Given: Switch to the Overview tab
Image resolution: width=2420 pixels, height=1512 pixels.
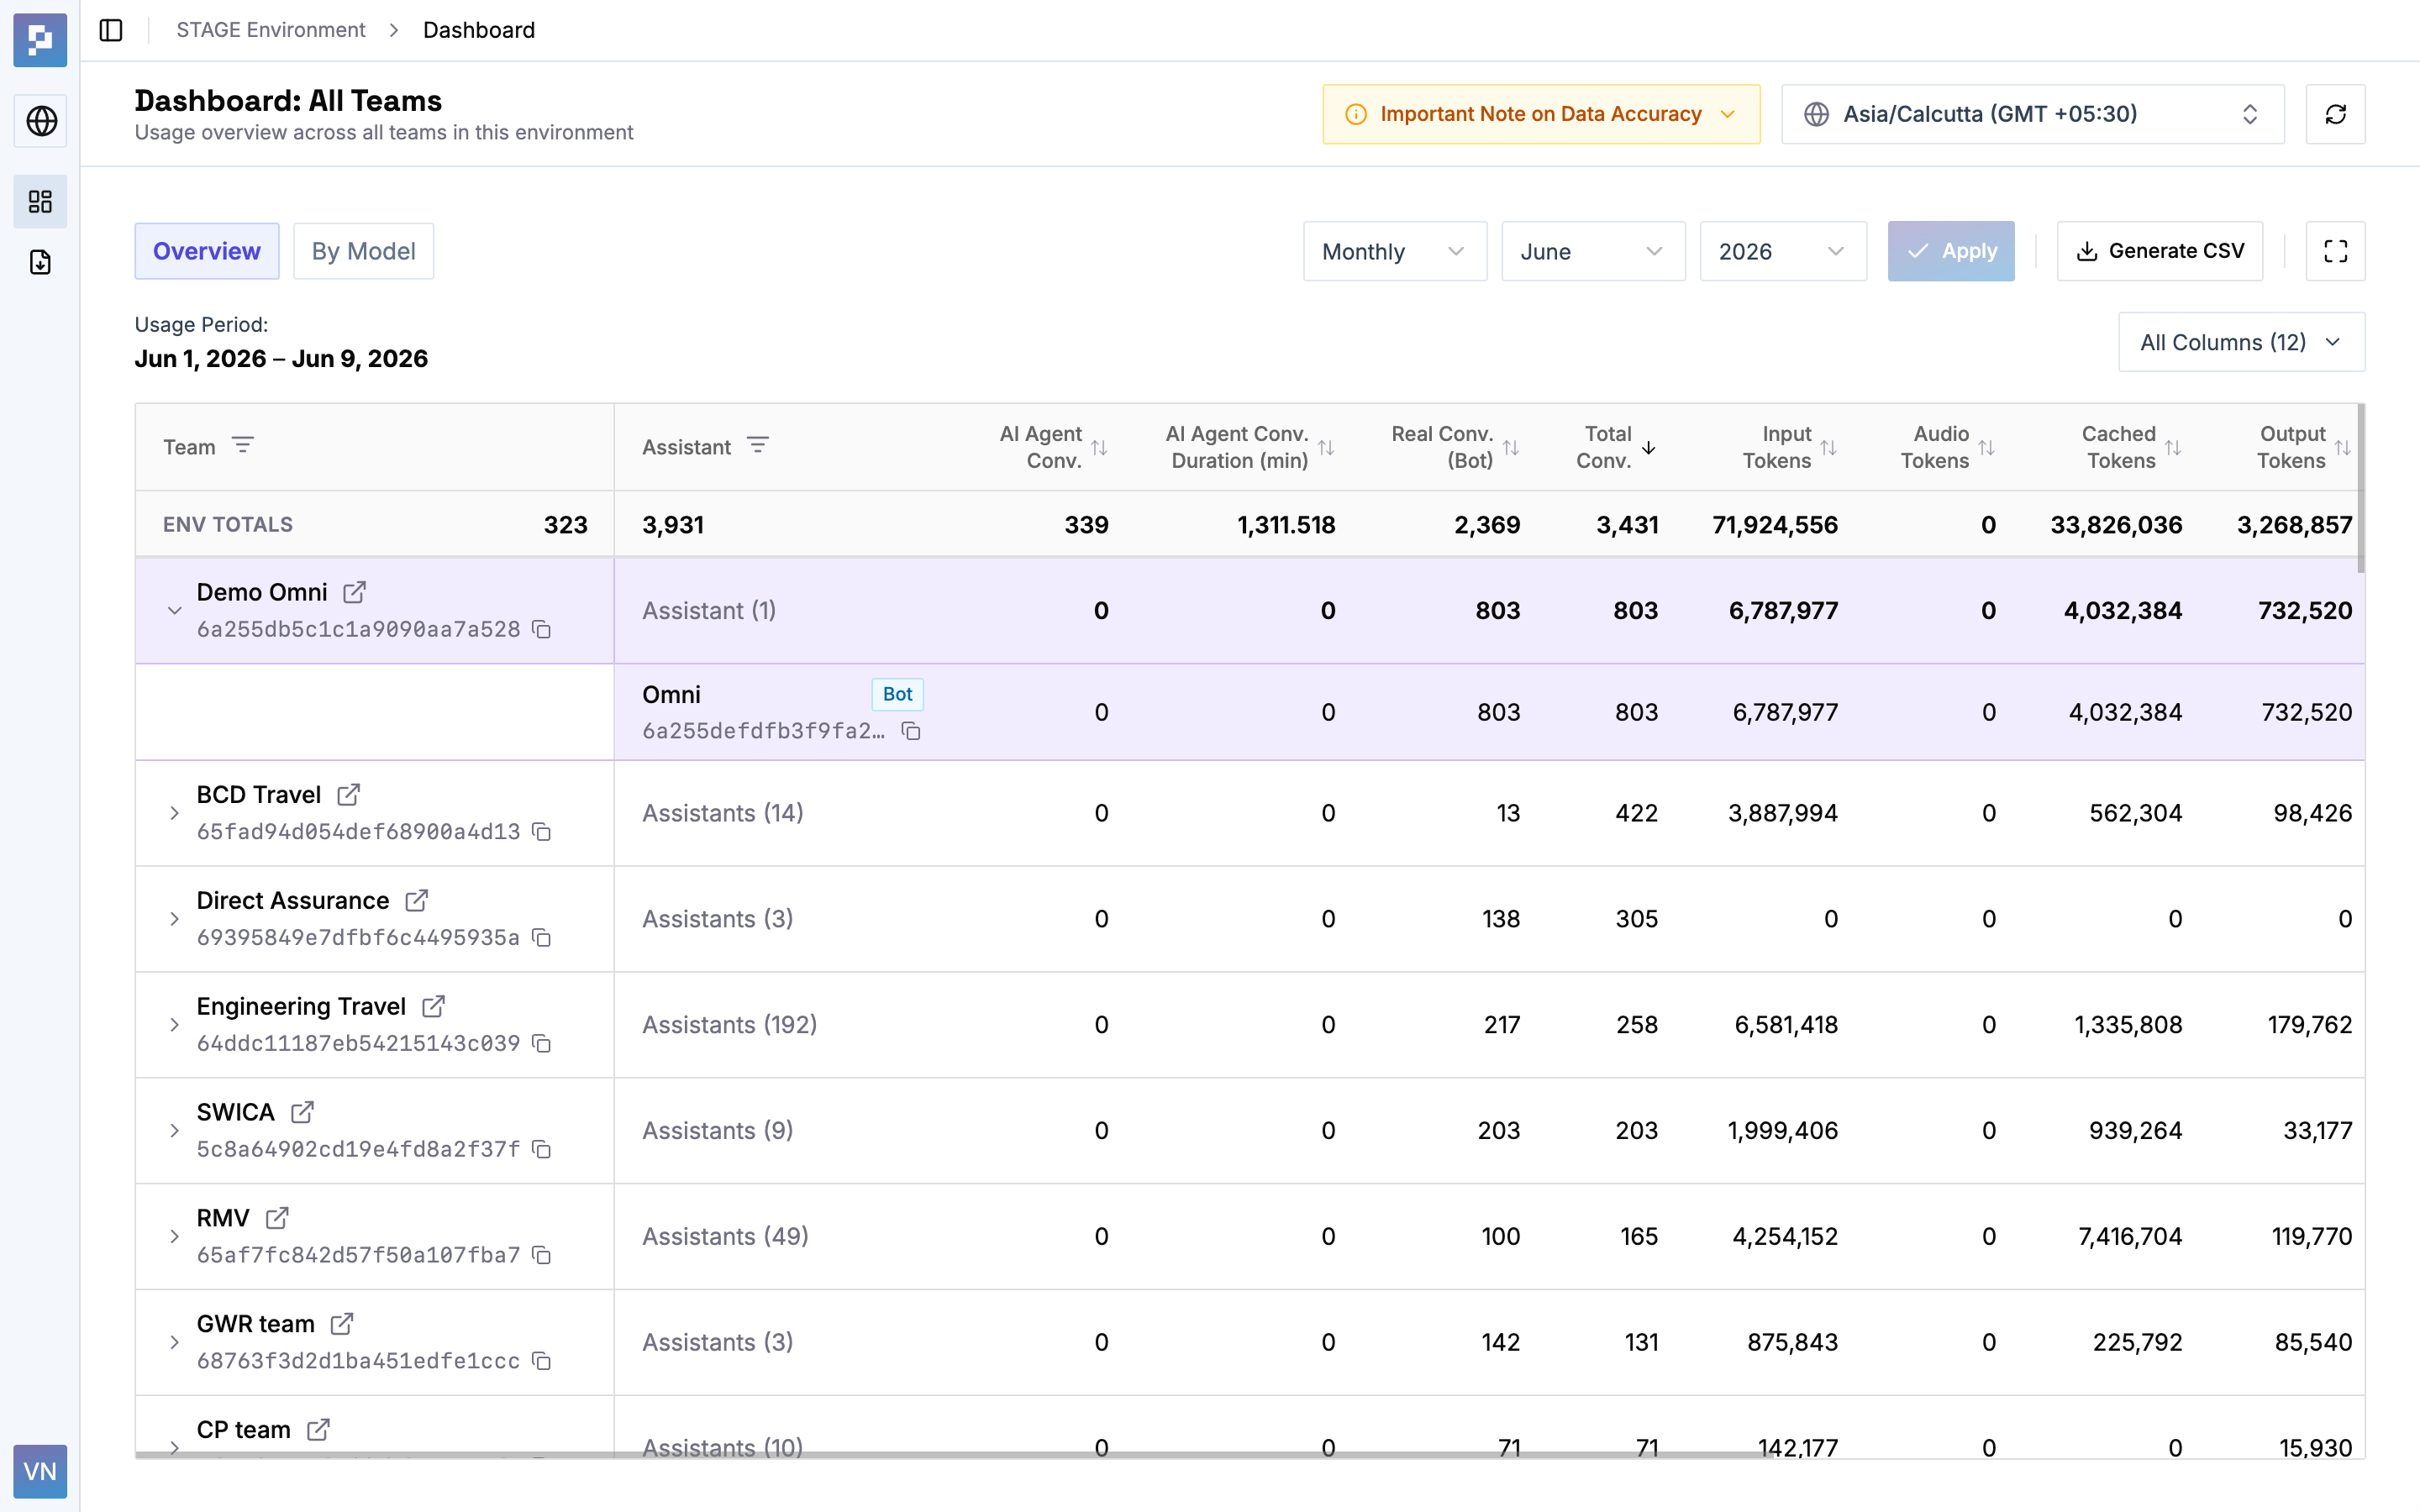Looking at the screenshot, I should coord(207,251).
